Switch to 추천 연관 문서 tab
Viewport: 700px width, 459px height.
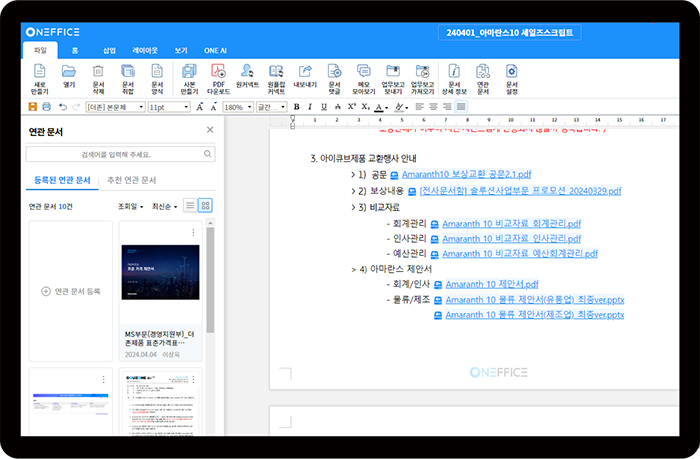tap(132, 180)
